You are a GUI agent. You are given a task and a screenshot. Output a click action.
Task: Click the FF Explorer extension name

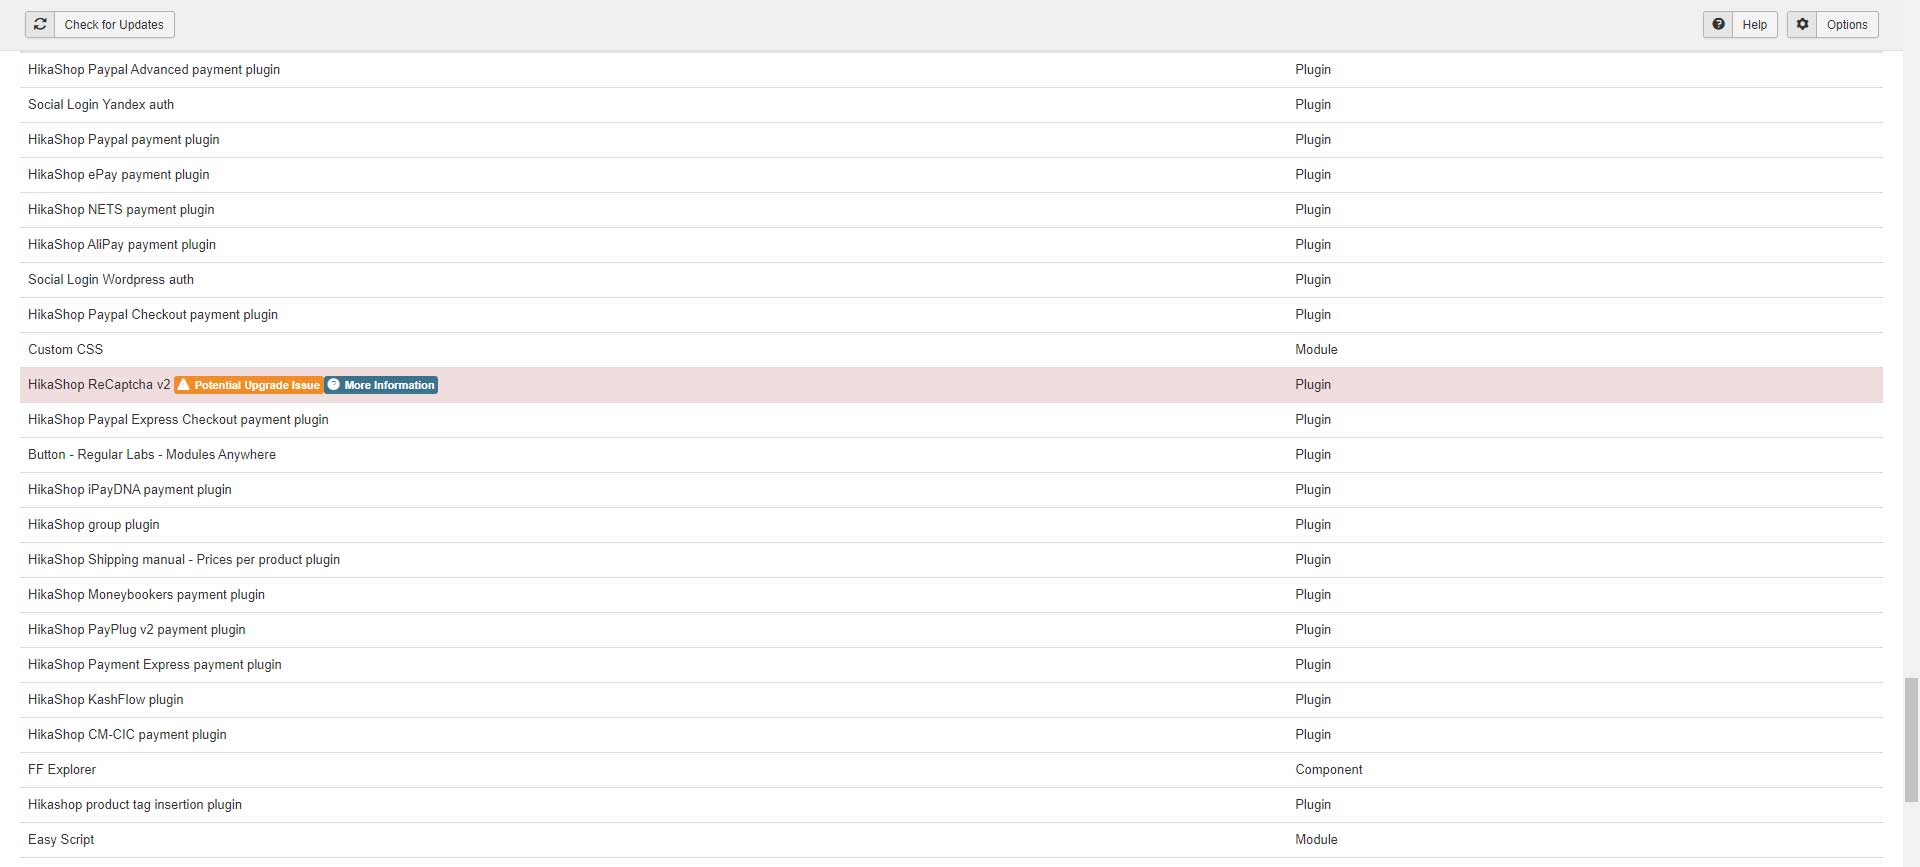(x=62, y=770)
